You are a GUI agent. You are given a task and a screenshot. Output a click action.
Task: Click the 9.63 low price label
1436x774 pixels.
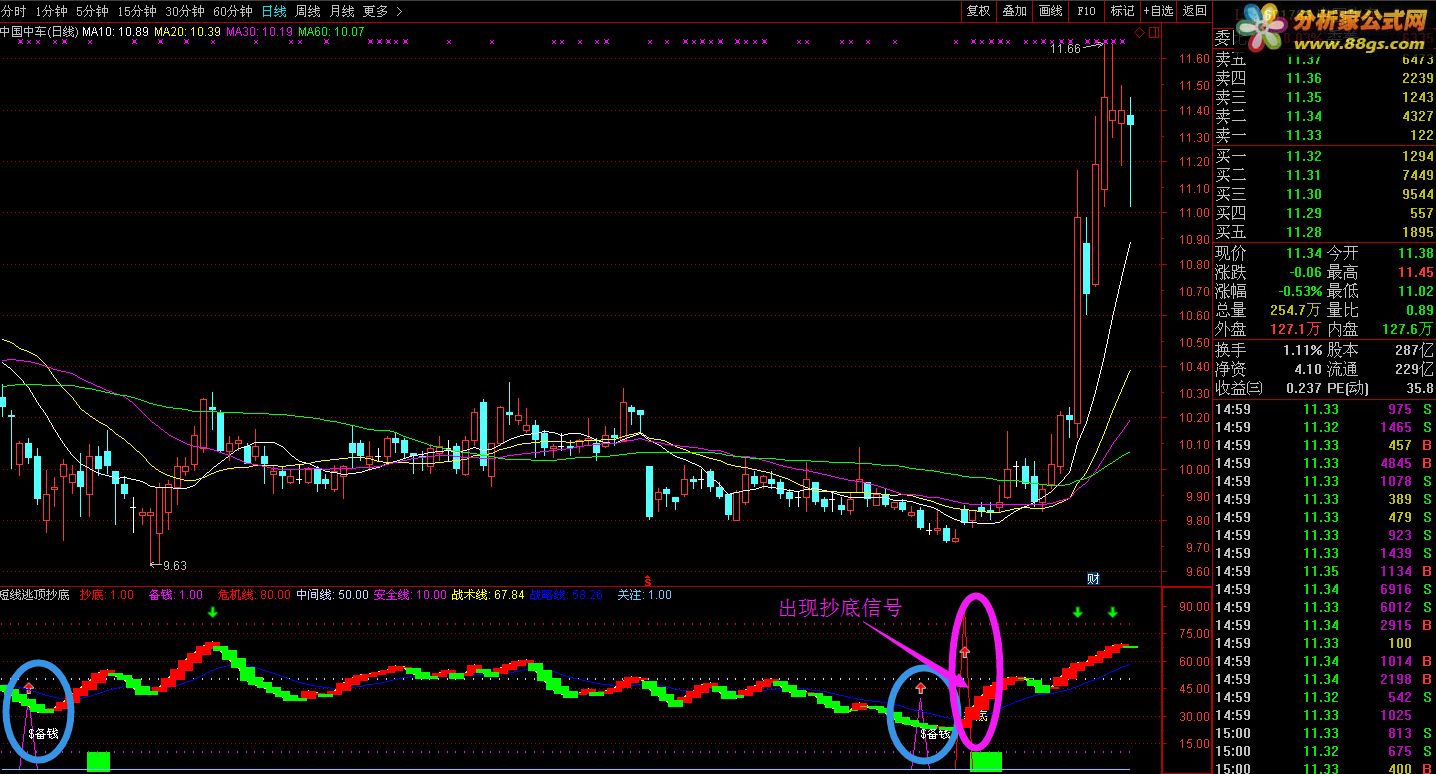[x=175, y=565]
